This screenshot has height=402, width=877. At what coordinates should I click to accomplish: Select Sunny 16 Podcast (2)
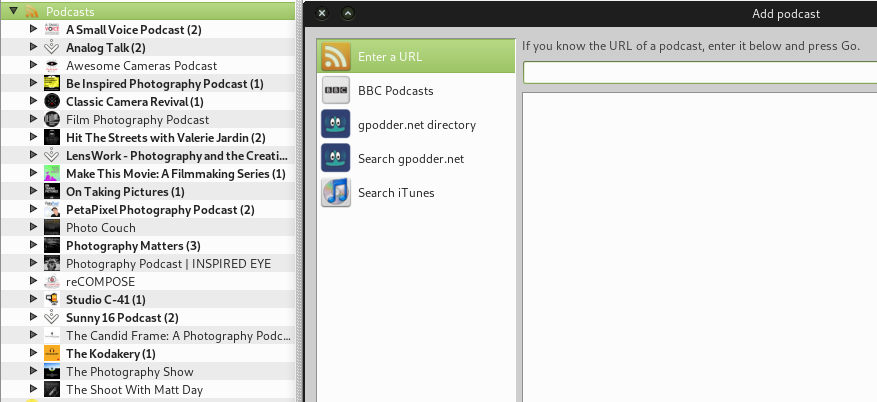pyautogui.click(x=122, y=318)
